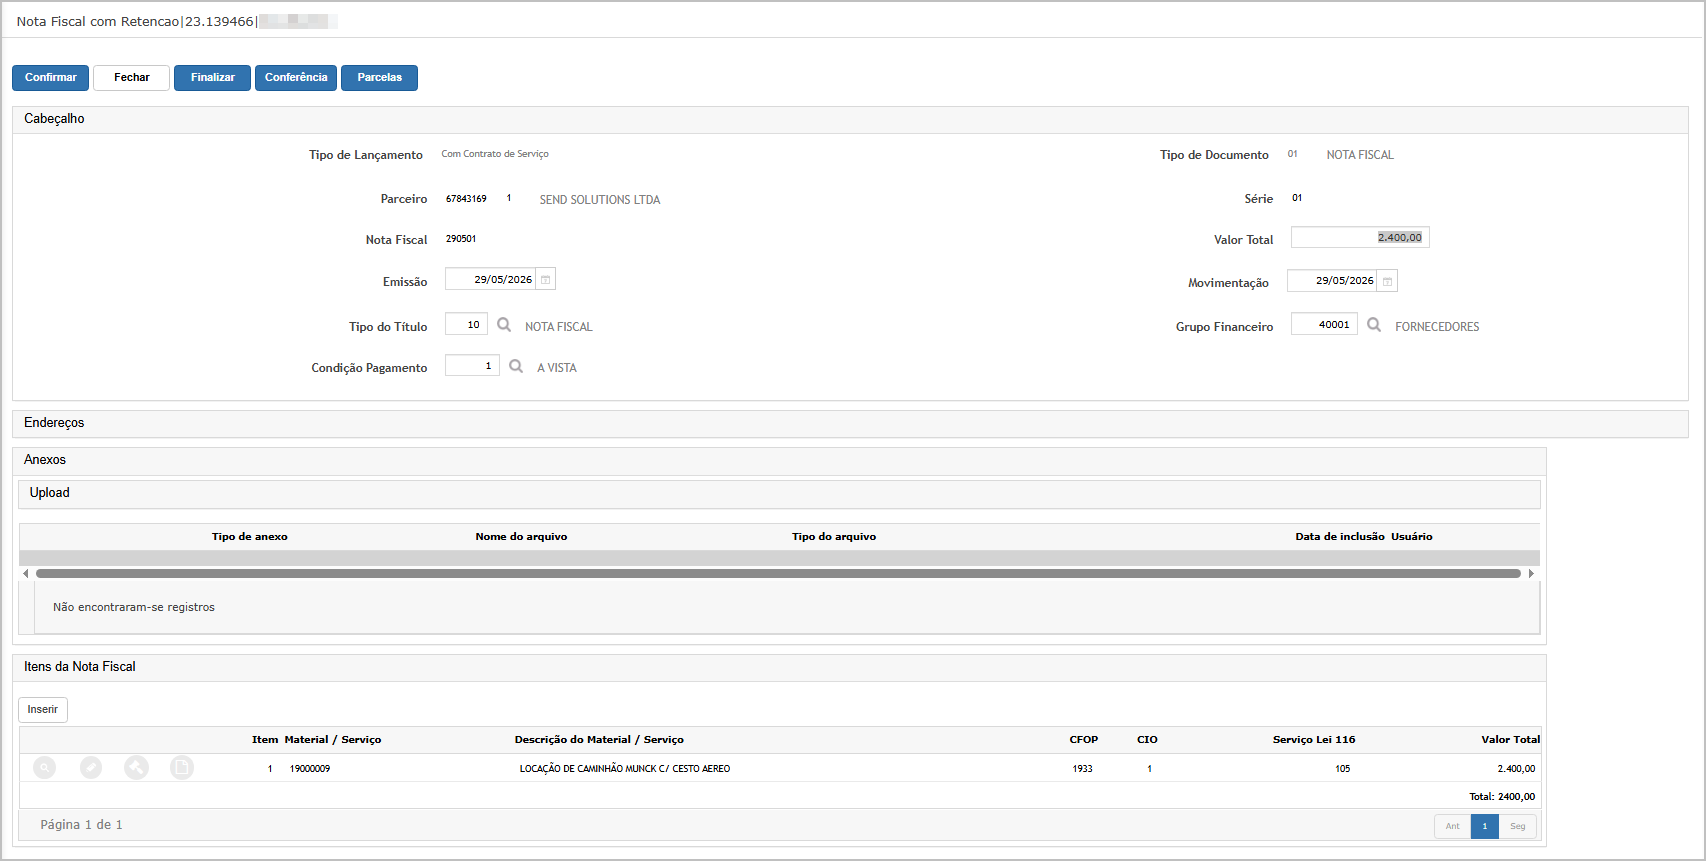The width and height of the screenshot is (1706, 861).
Task: Click the Confirmar button
Action: [51, 78]
